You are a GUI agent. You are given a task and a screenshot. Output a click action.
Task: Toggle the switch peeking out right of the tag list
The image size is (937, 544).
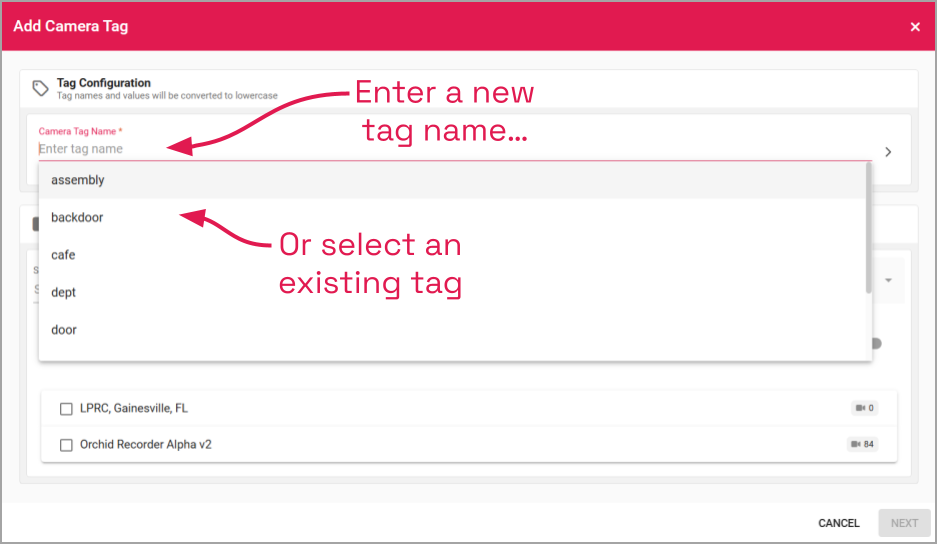[x=877, y=343]
